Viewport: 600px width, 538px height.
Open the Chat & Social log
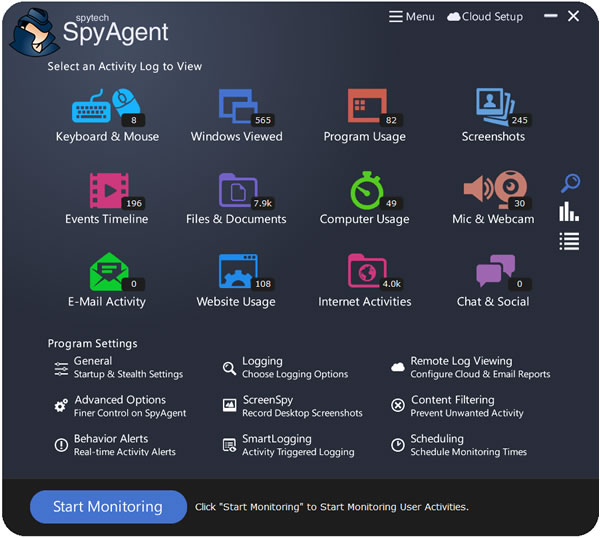pyautogui.click(x=493, y=274)
